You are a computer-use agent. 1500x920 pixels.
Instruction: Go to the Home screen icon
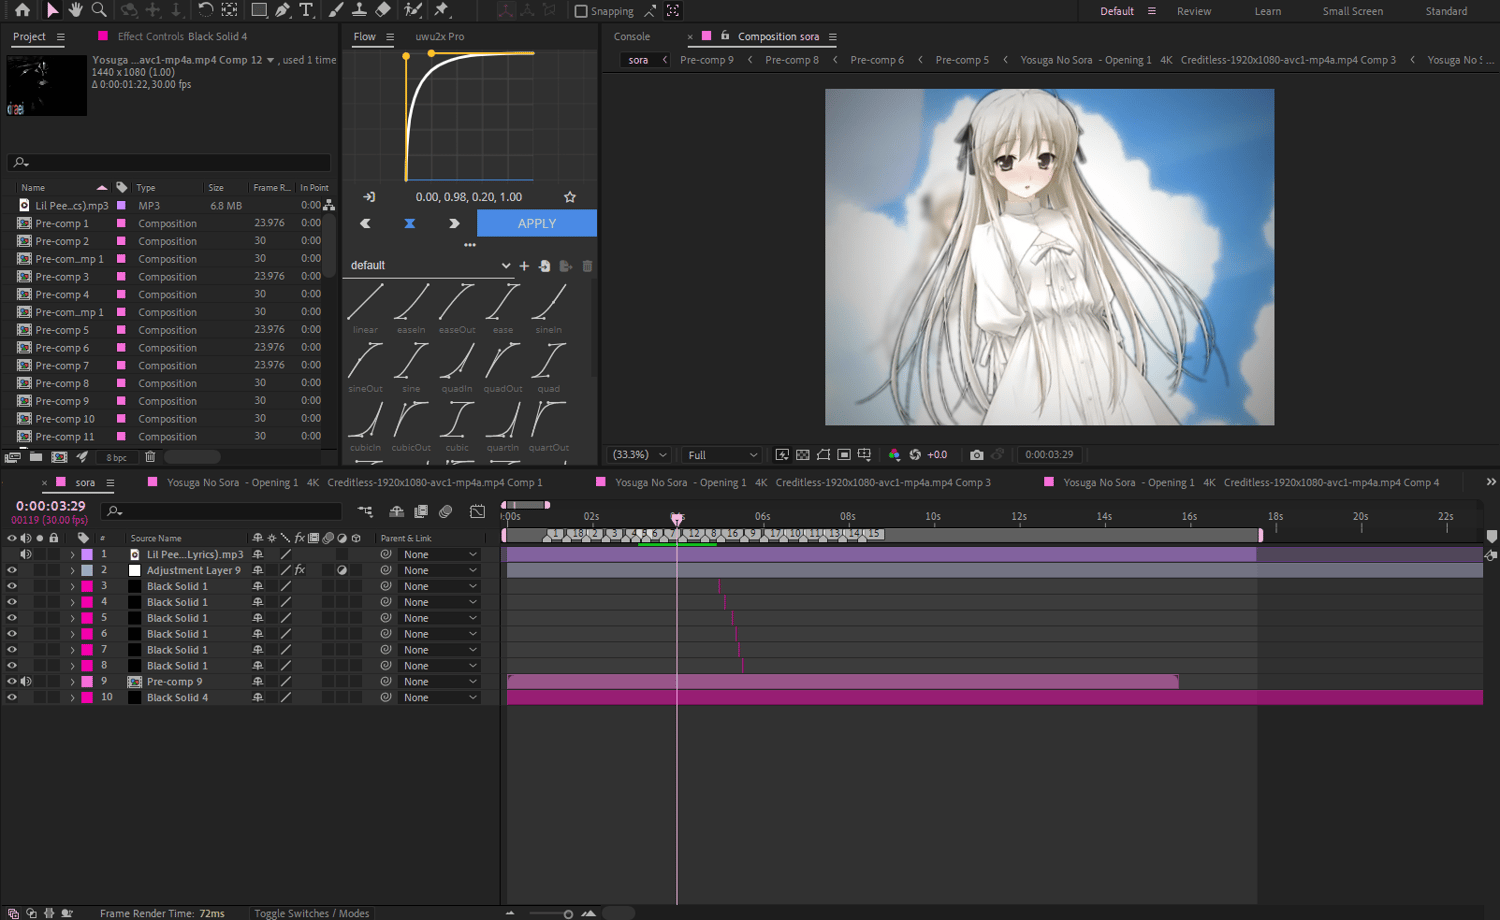[x=22, y=10]
